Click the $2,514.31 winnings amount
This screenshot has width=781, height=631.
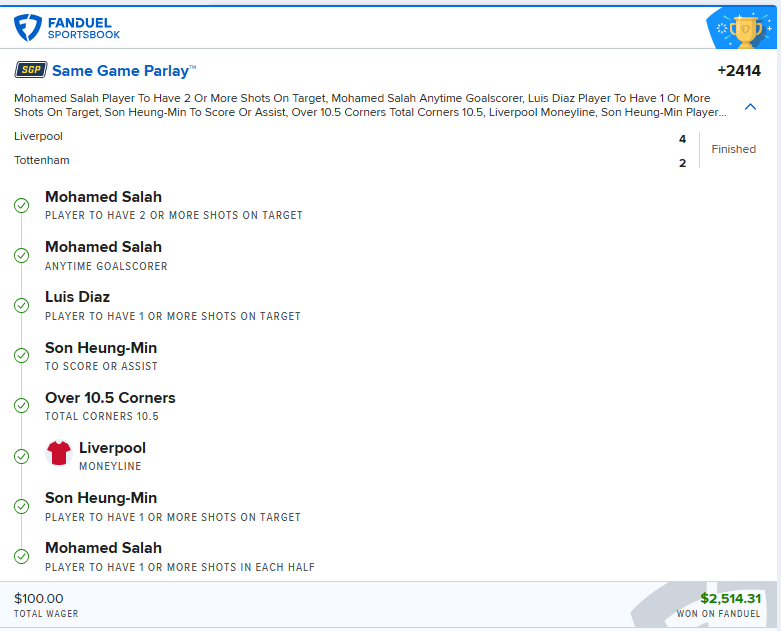[731, 598]
